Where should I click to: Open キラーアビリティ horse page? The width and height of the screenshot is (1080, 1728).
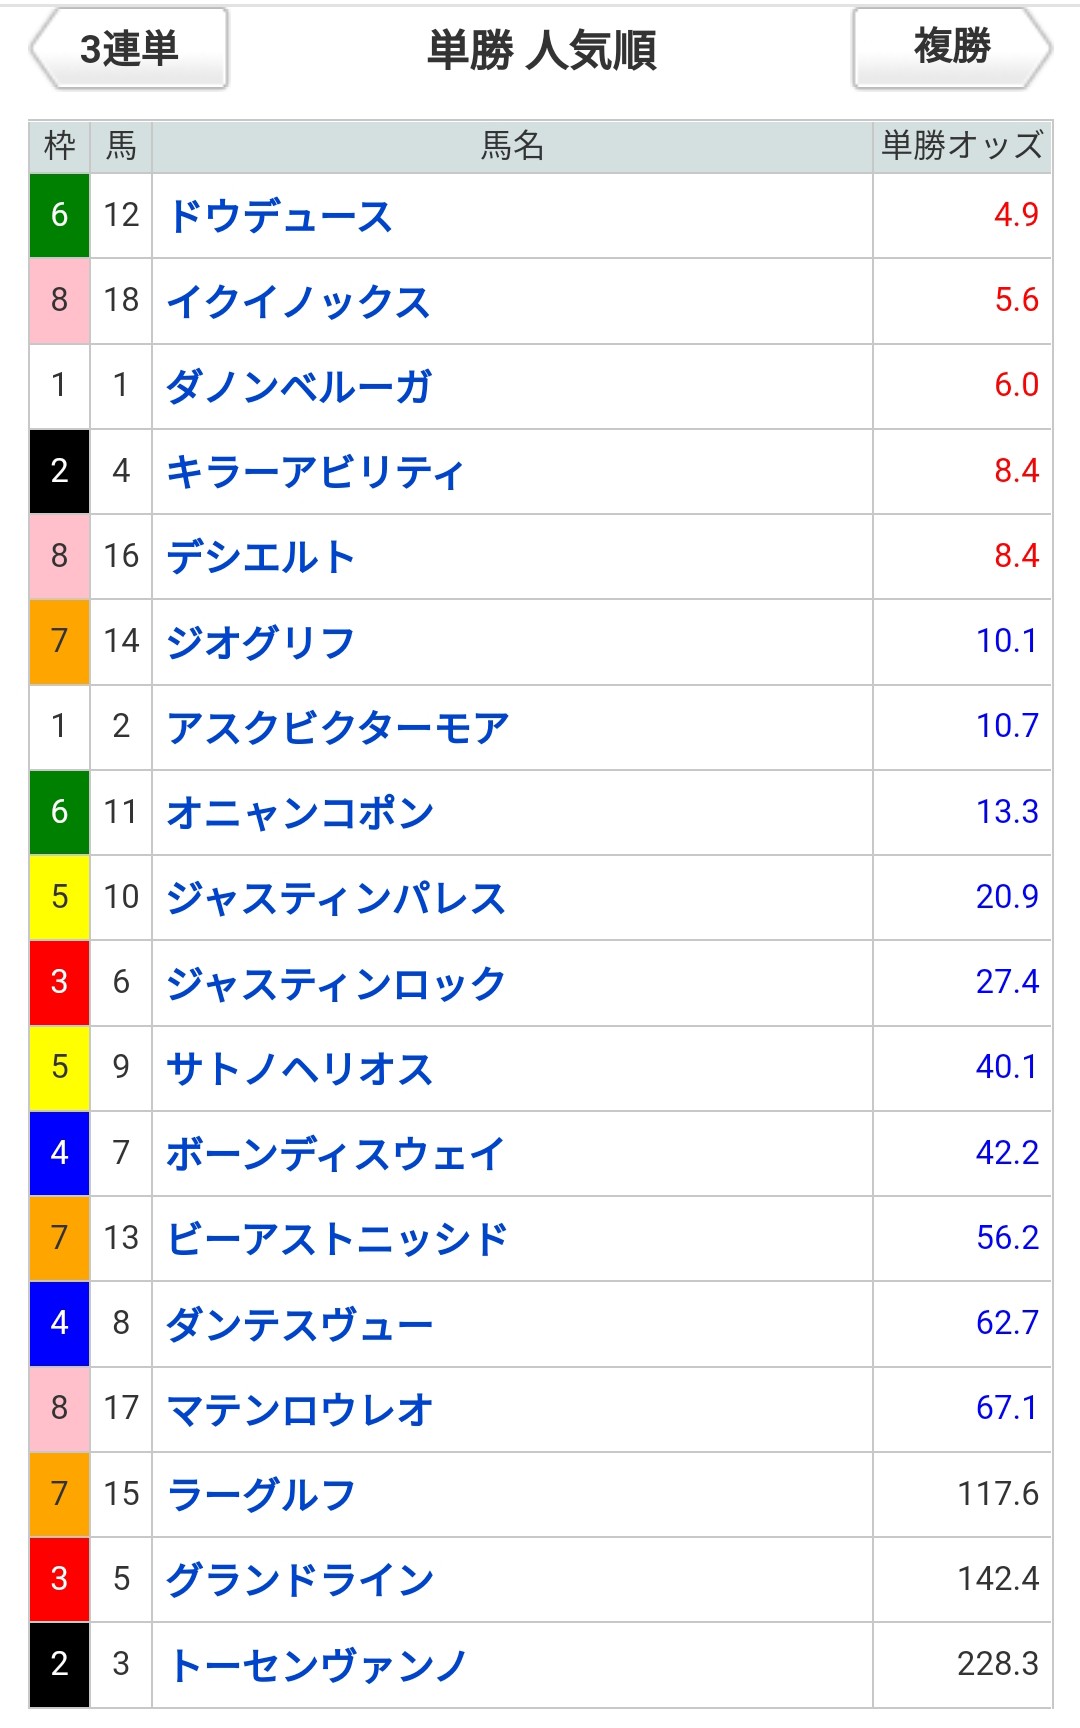pyautogui.click(x=315, y=472)
